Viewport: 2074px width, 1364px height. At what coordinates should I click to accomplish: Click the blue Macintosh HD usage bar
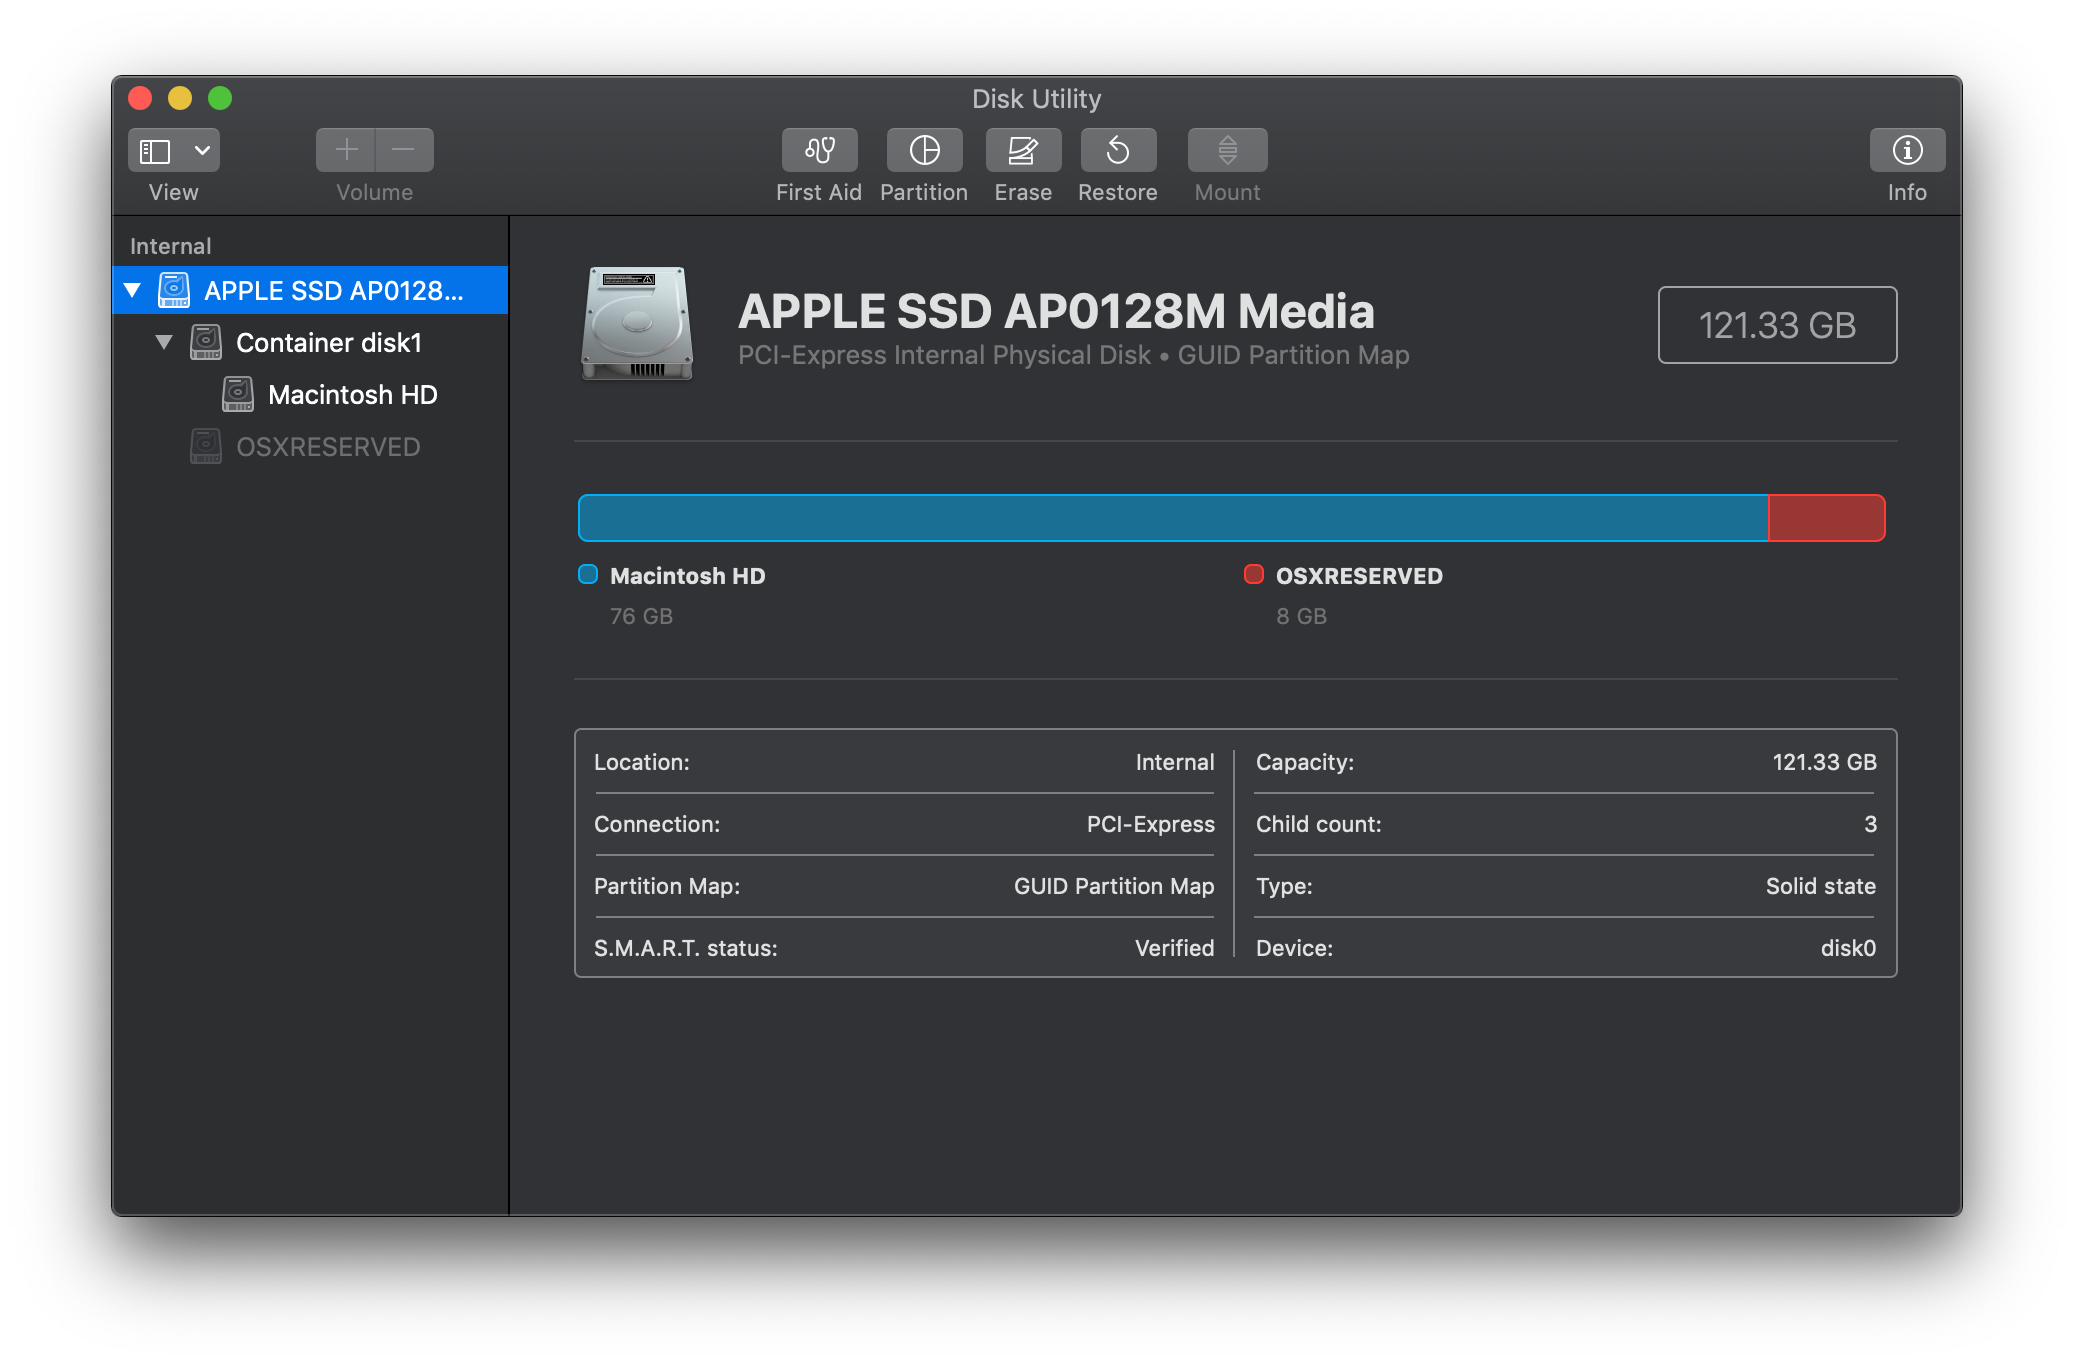pyautogui.click(x=1173, y=518)
